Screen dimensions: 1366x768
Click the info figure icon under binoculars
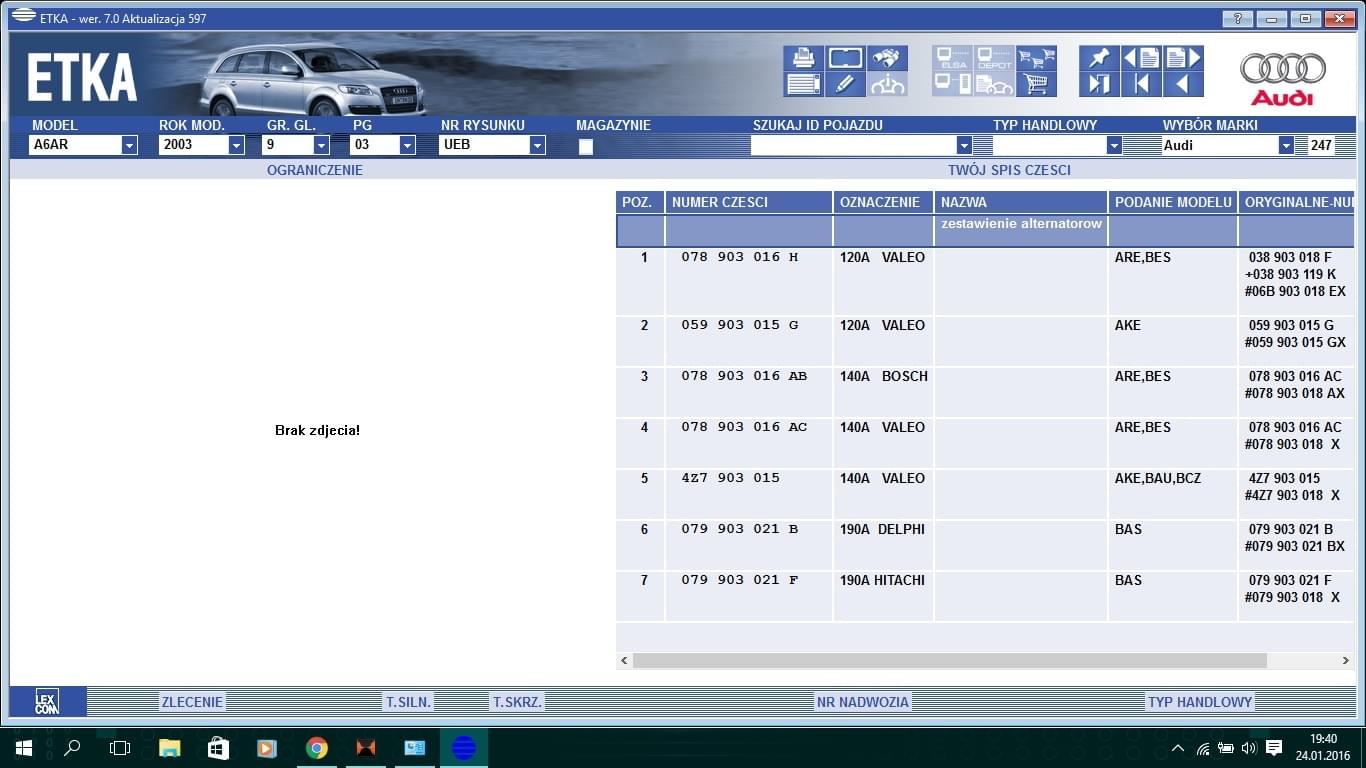coord(888,84)
